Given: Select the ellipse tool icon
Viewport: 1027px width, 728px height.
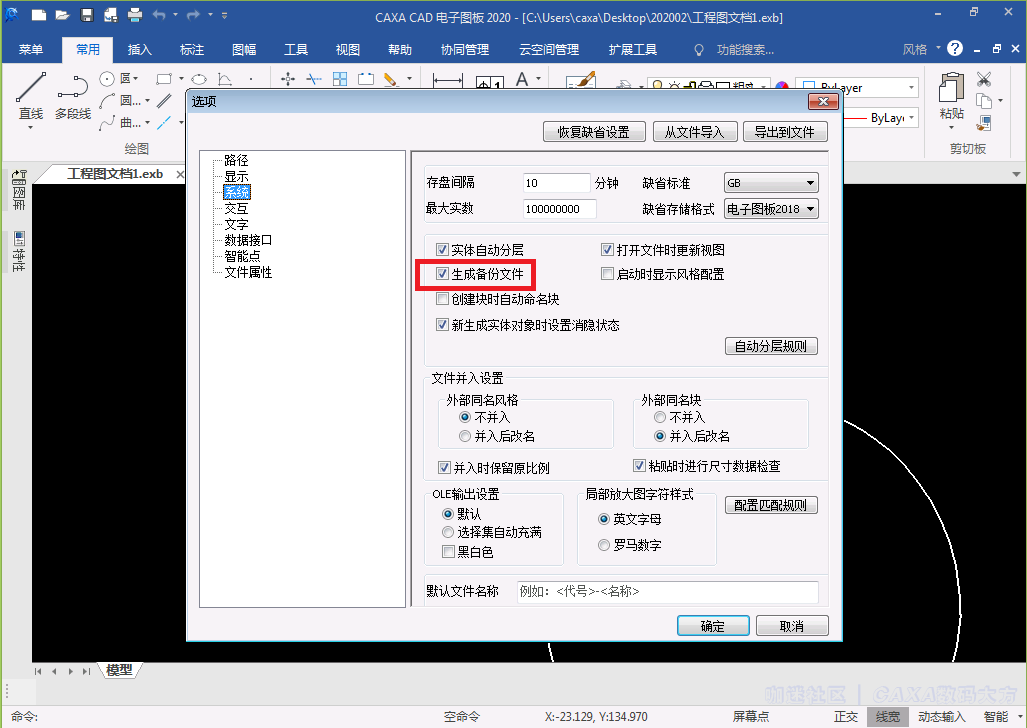Looking at the screenshot, I should point(199,79).
